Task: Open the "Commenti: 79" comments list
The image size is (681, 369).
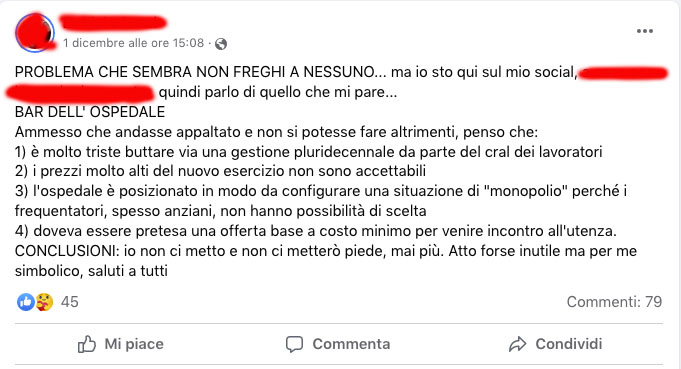Action: (614, 302)
